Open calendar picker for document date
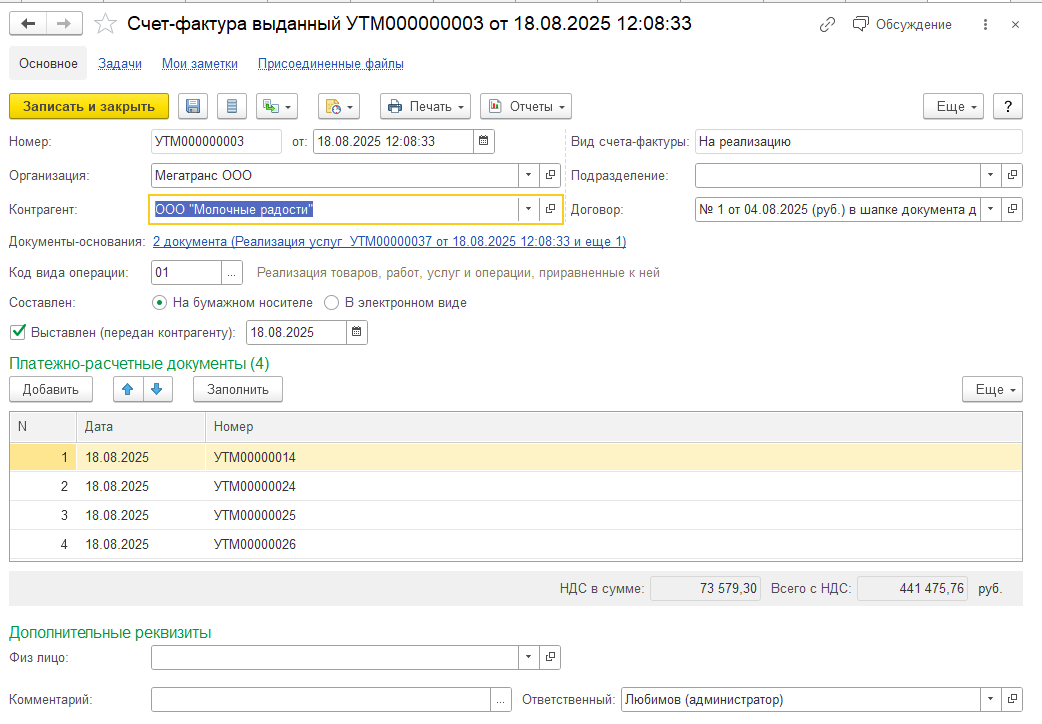This screenshot has width=1042, height=724. point(483,142)
